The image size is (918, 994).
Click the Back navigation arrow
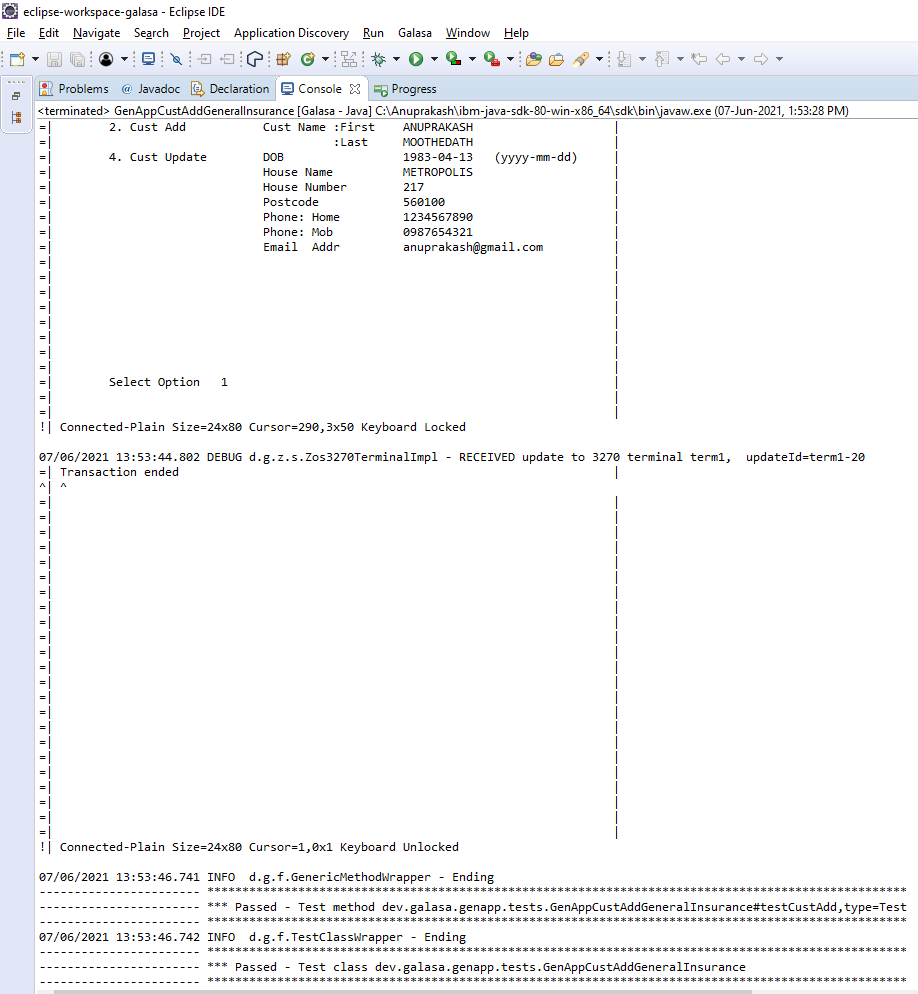click(723, 59)
